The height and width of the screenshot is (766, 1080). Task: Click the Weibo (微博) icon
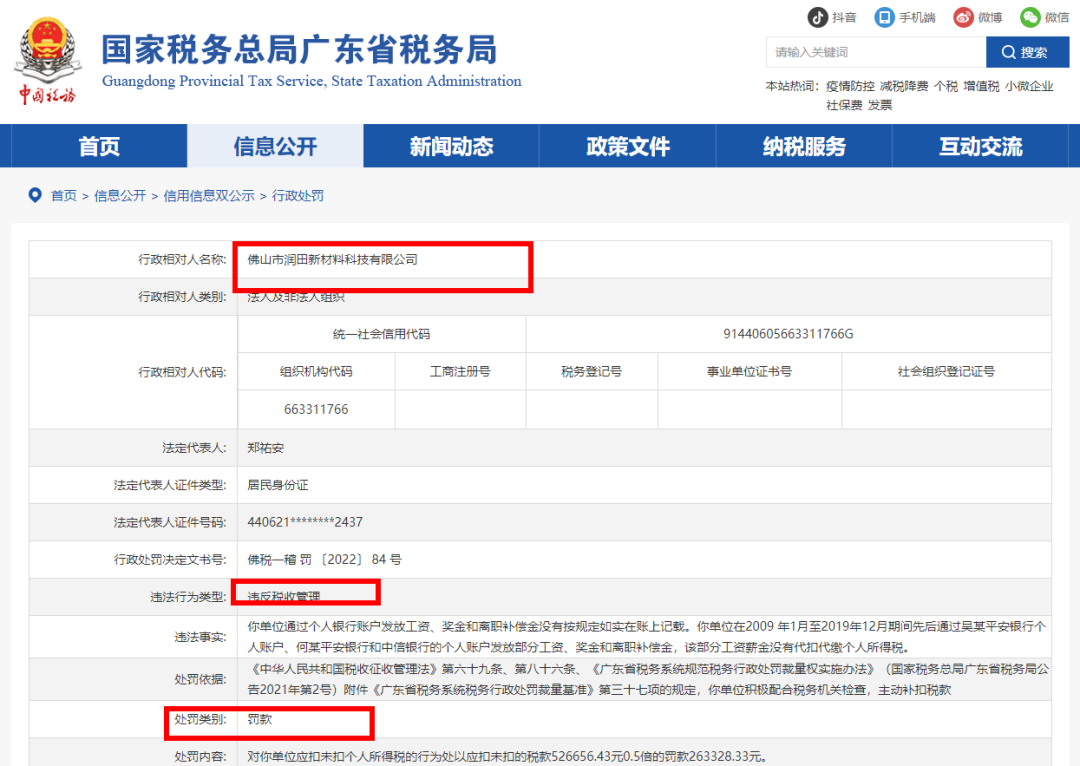tap(963, 17)
